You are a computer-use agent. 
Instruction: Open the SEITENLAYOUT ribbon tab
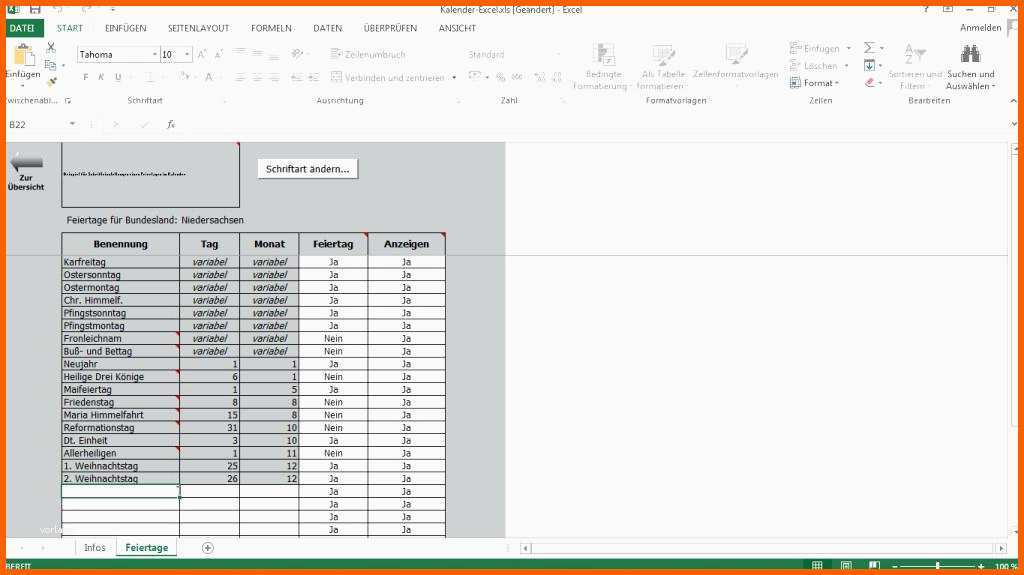point(198,28)
